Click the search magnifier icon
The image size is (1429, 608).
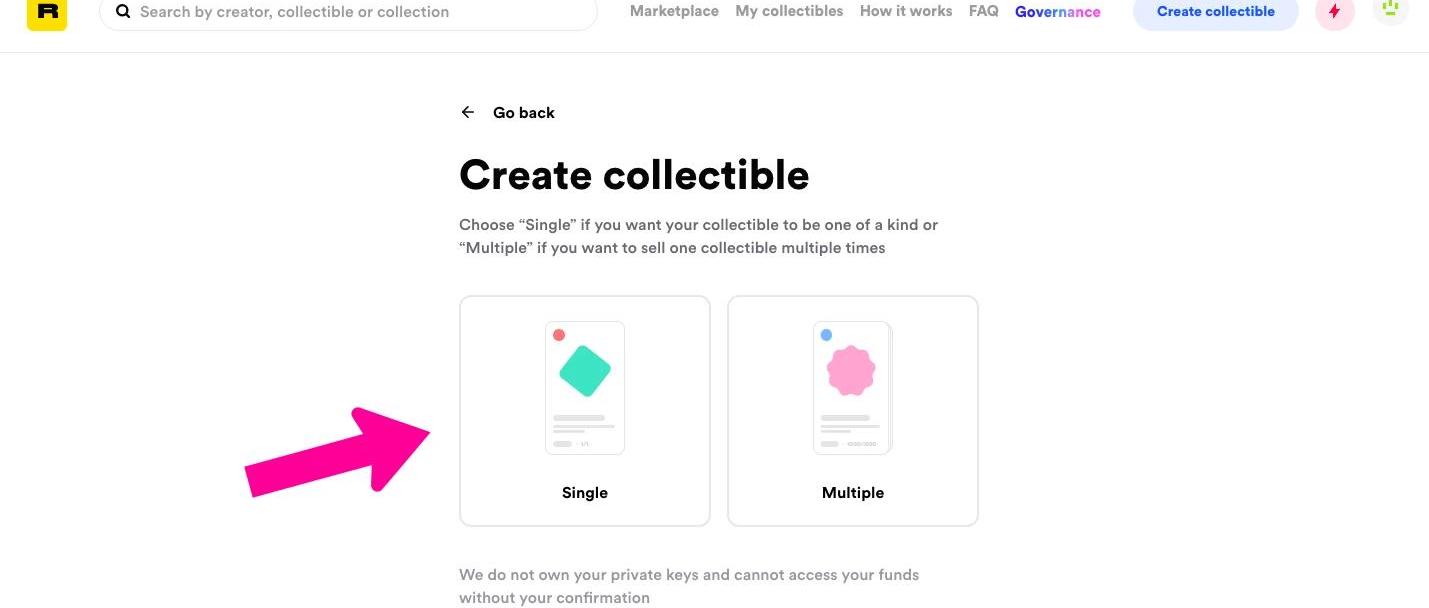pos(123,12)
